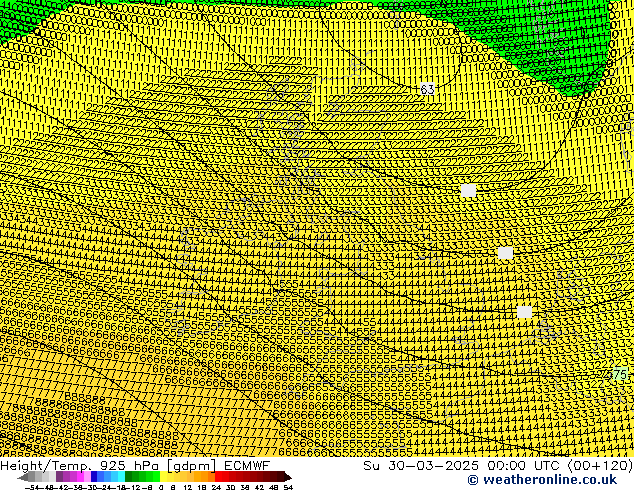Click the legend scale value 54
Image resolution: width=634 pixels, height=490 pixels.
[x=288, y=488]
